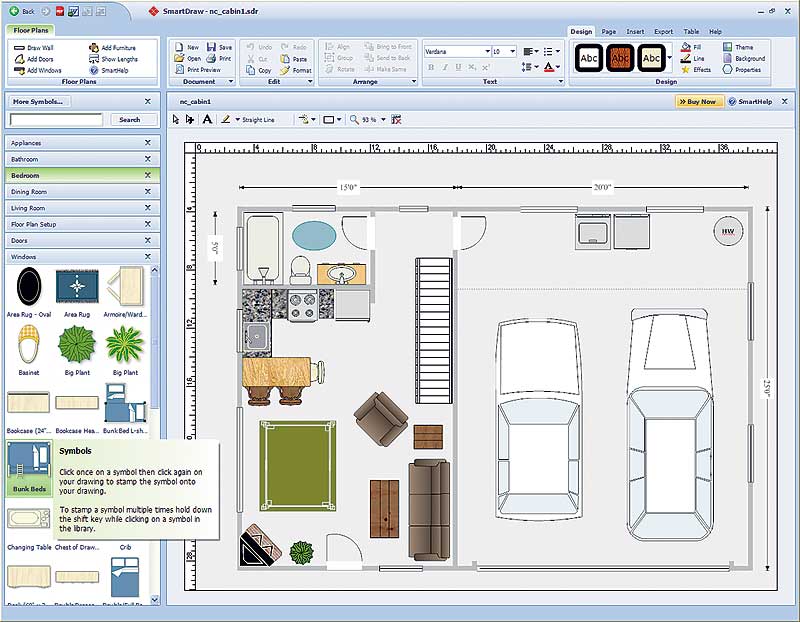Expand the Text group menu arrow
This screenshot has height=622, width=800.
[x=560, y=82]
